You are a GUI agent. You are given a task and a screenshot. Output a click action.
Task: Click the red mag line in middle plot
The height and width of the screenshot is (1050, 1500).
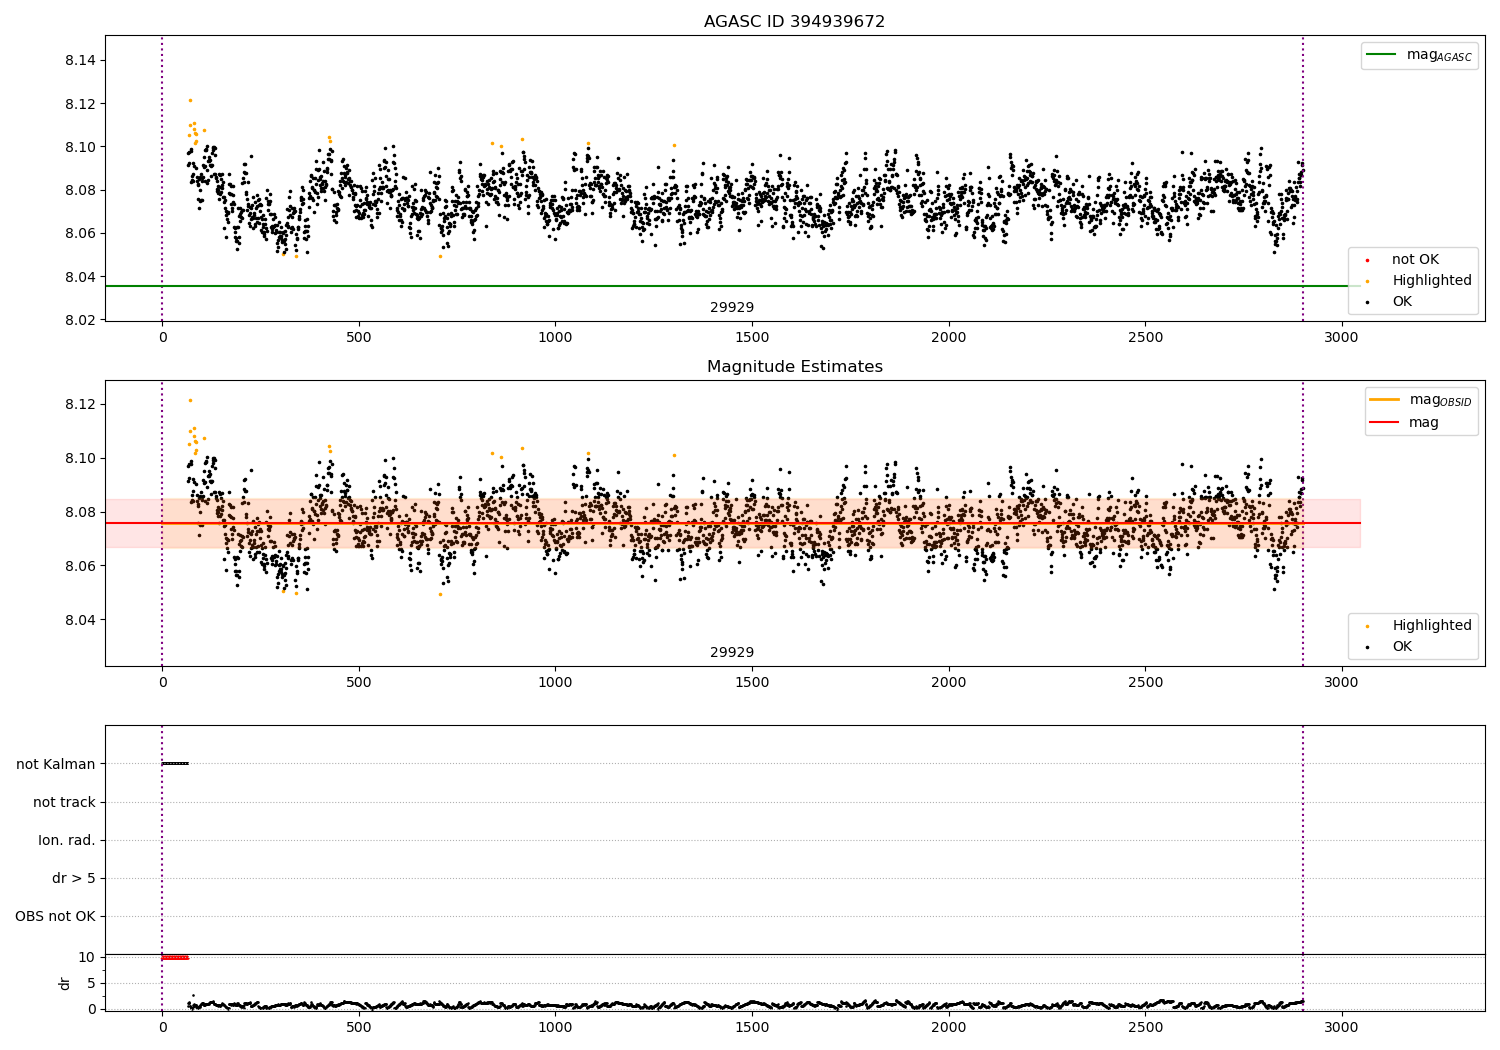coord(732,523)
